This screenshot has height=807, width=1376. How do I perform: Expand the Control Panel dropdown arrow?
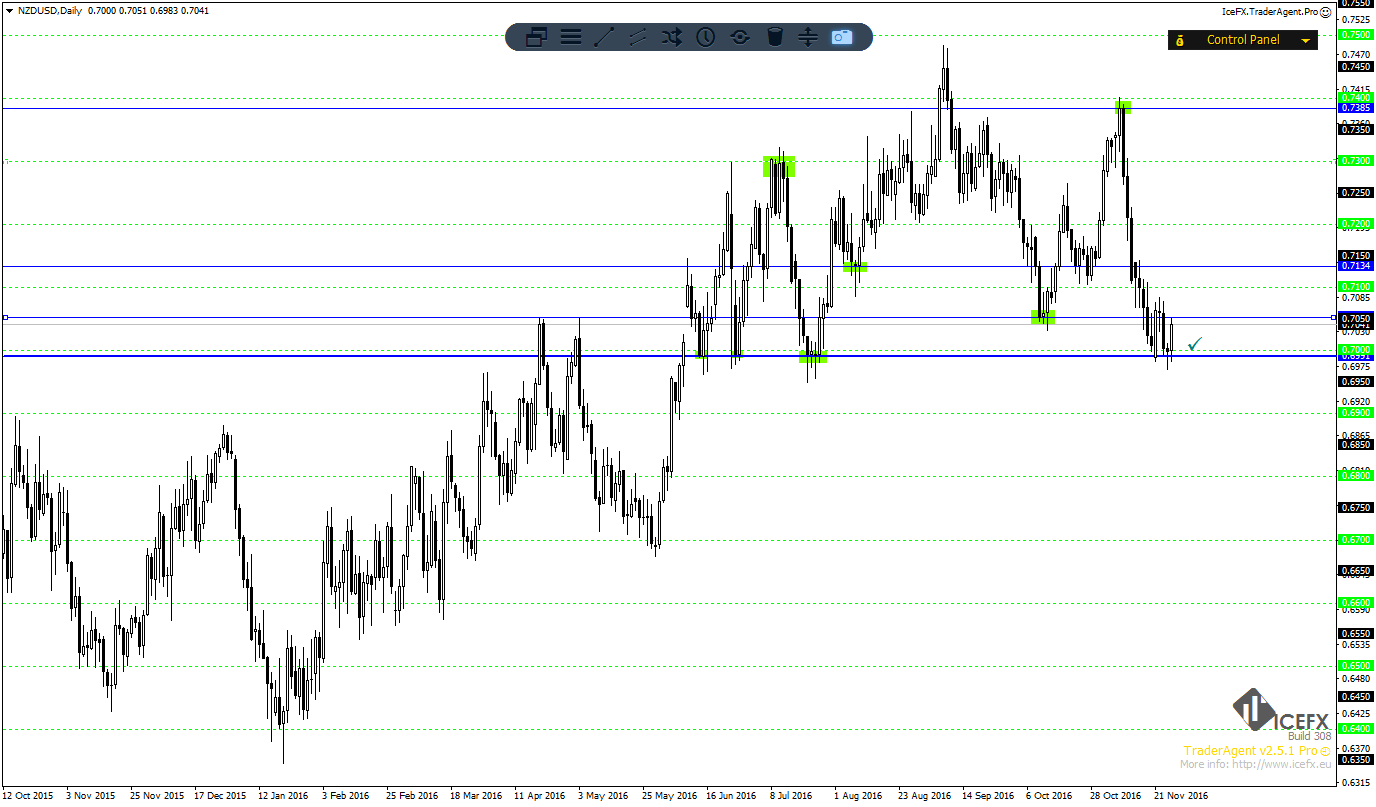click(x=1305, y=41)
